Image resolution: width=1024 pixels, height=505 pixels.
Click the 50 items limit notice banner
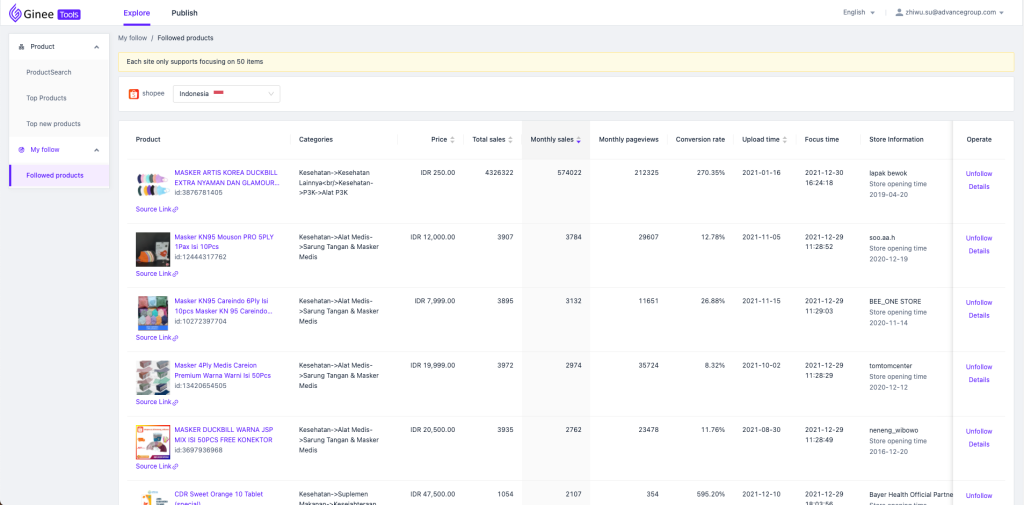[566, 62]
